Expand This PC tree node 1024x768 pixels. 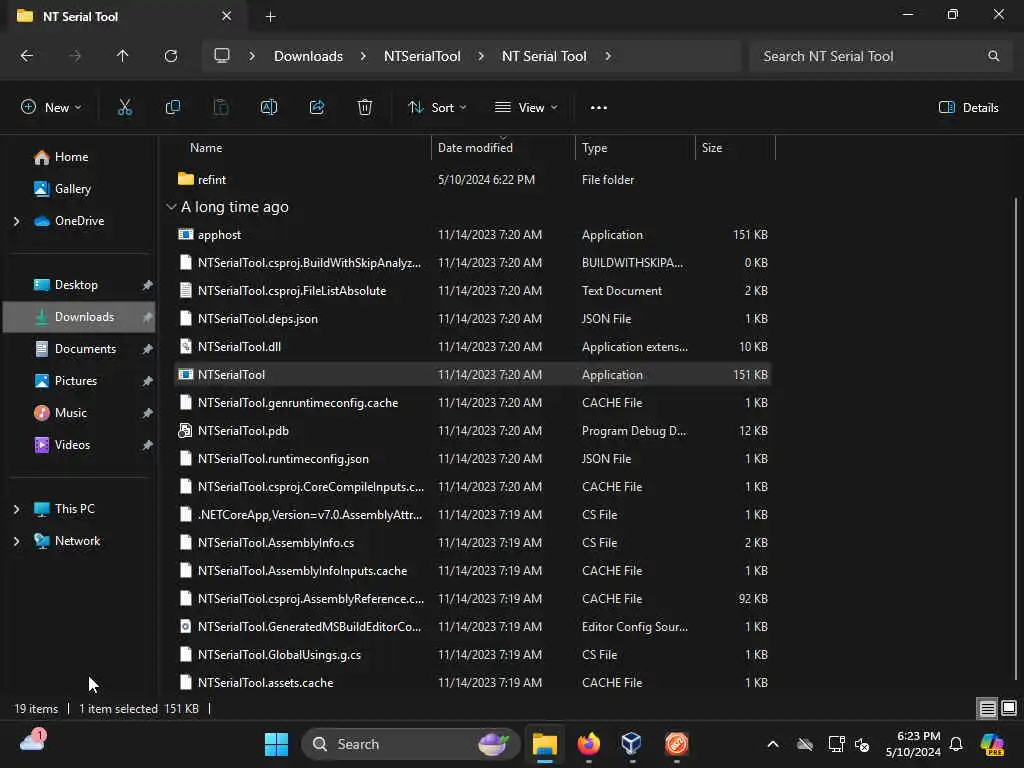(x=16, y=509)
